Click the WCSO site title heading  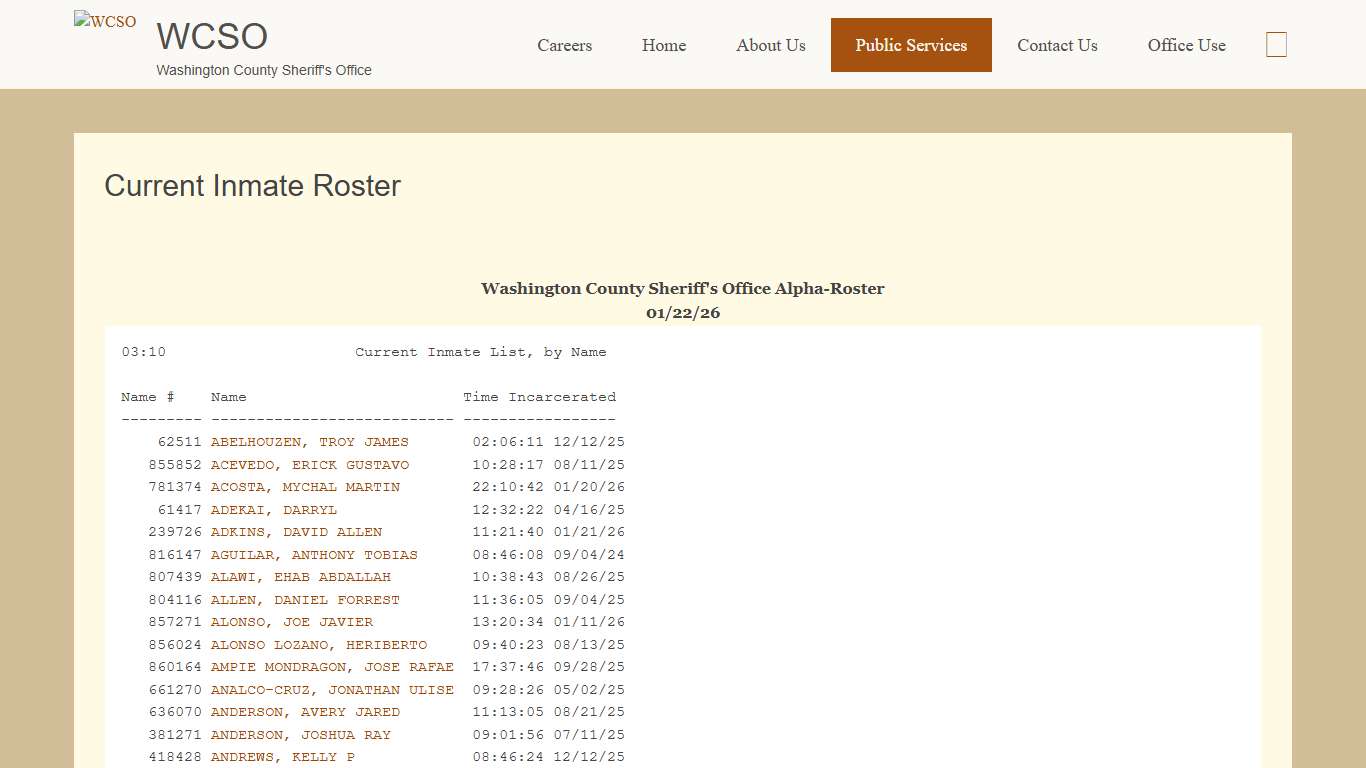[211, 37]
